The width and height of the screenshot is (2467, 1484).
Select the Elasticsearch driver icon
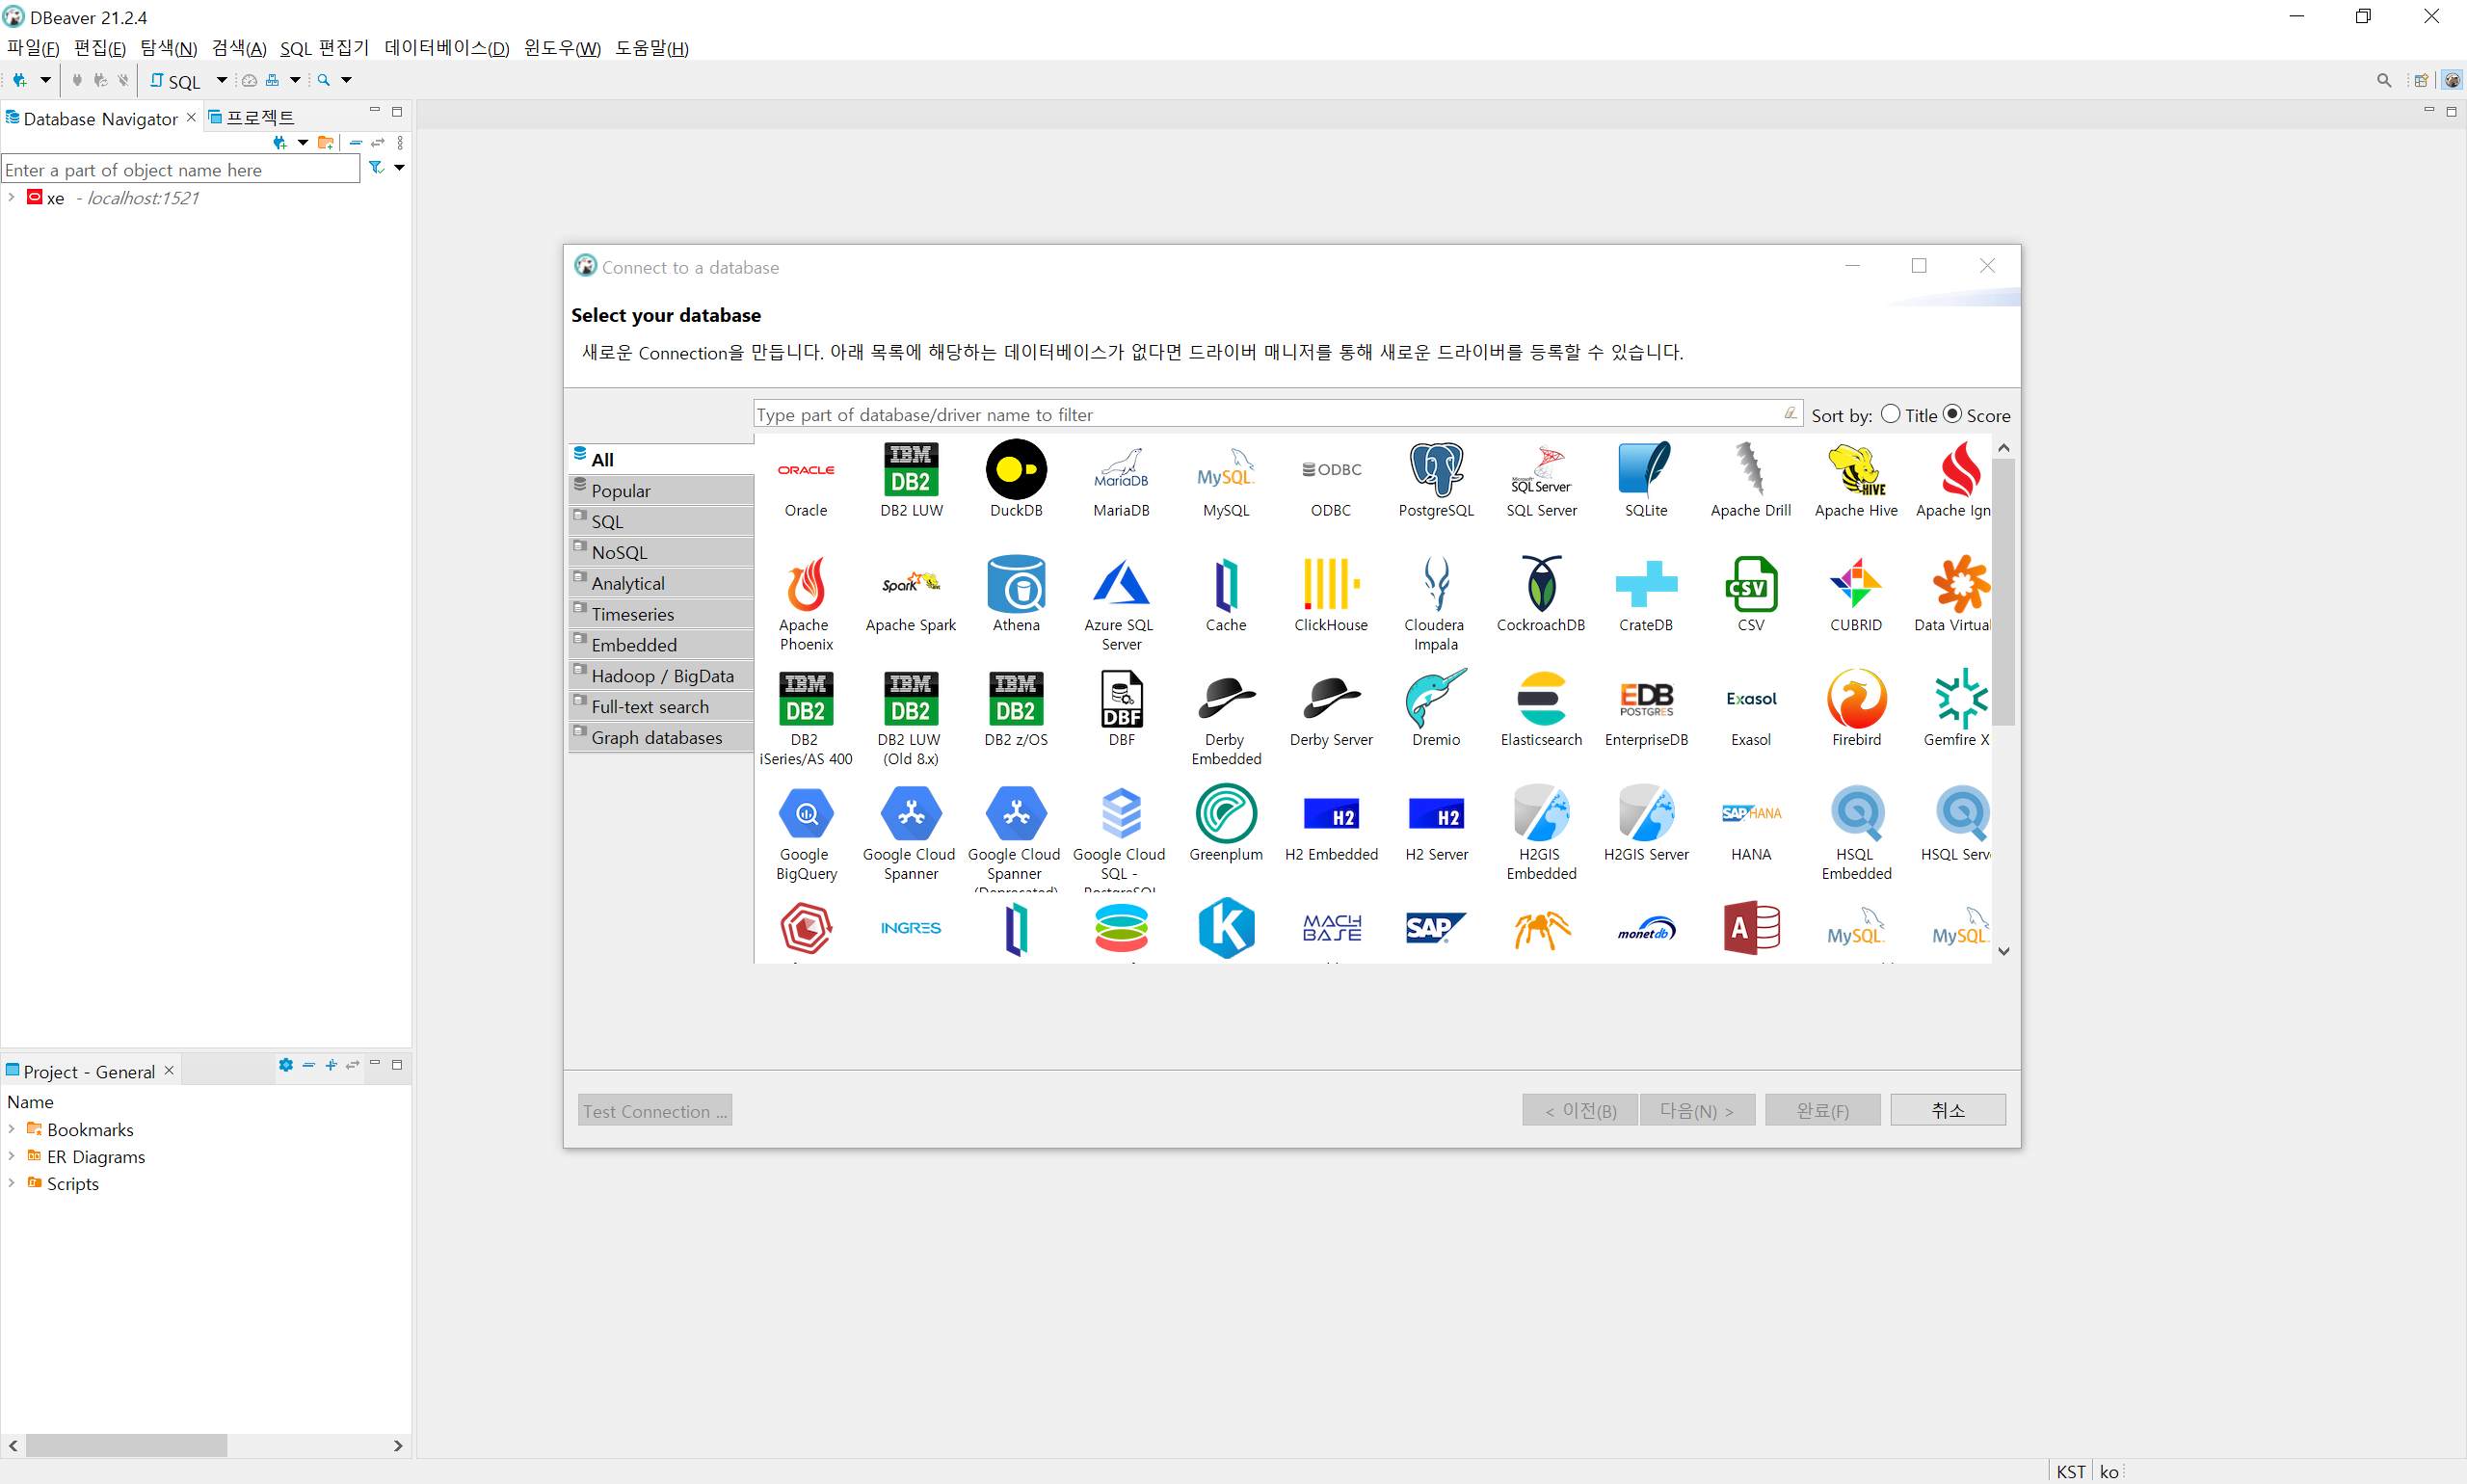click(1540, 700)
